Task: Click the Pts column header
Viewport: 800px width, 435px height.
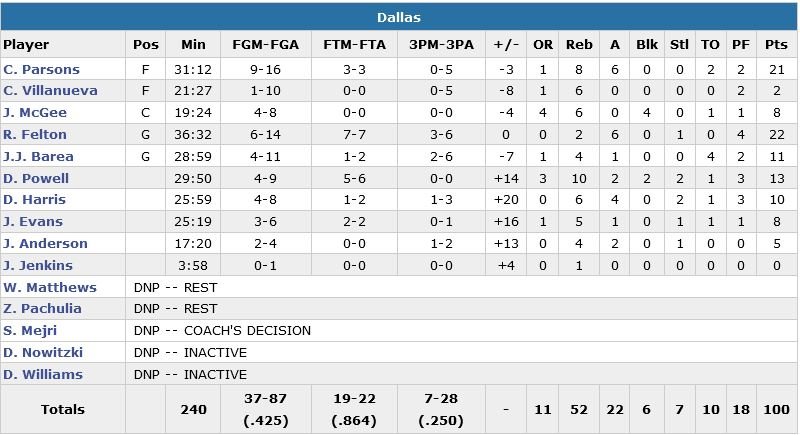Action: [775, 45]
